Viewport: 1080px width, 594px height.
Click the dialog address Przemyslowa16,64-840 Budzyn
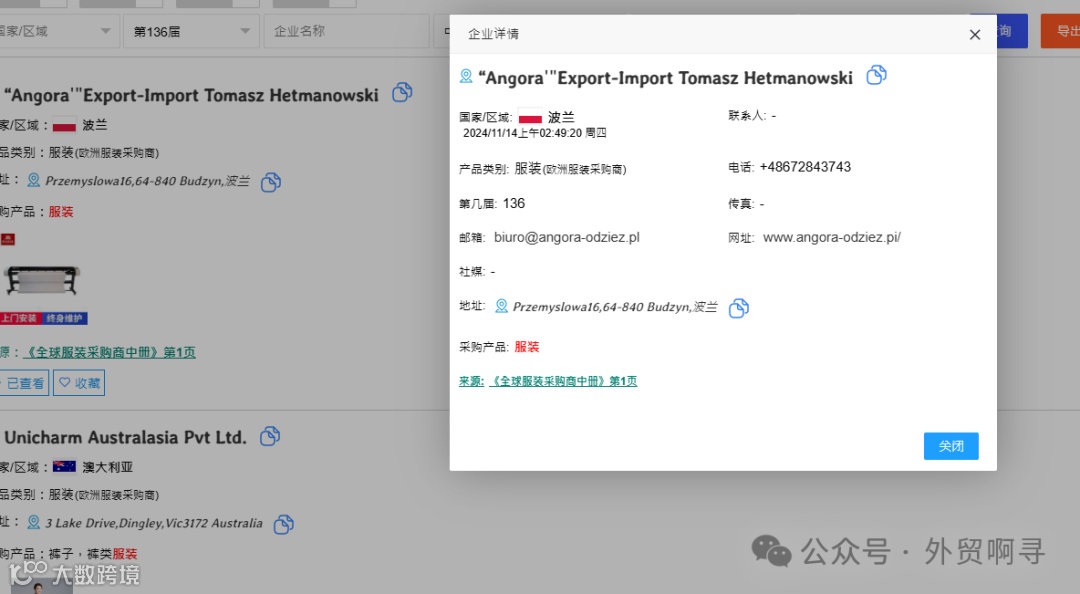tap(615, 307)
